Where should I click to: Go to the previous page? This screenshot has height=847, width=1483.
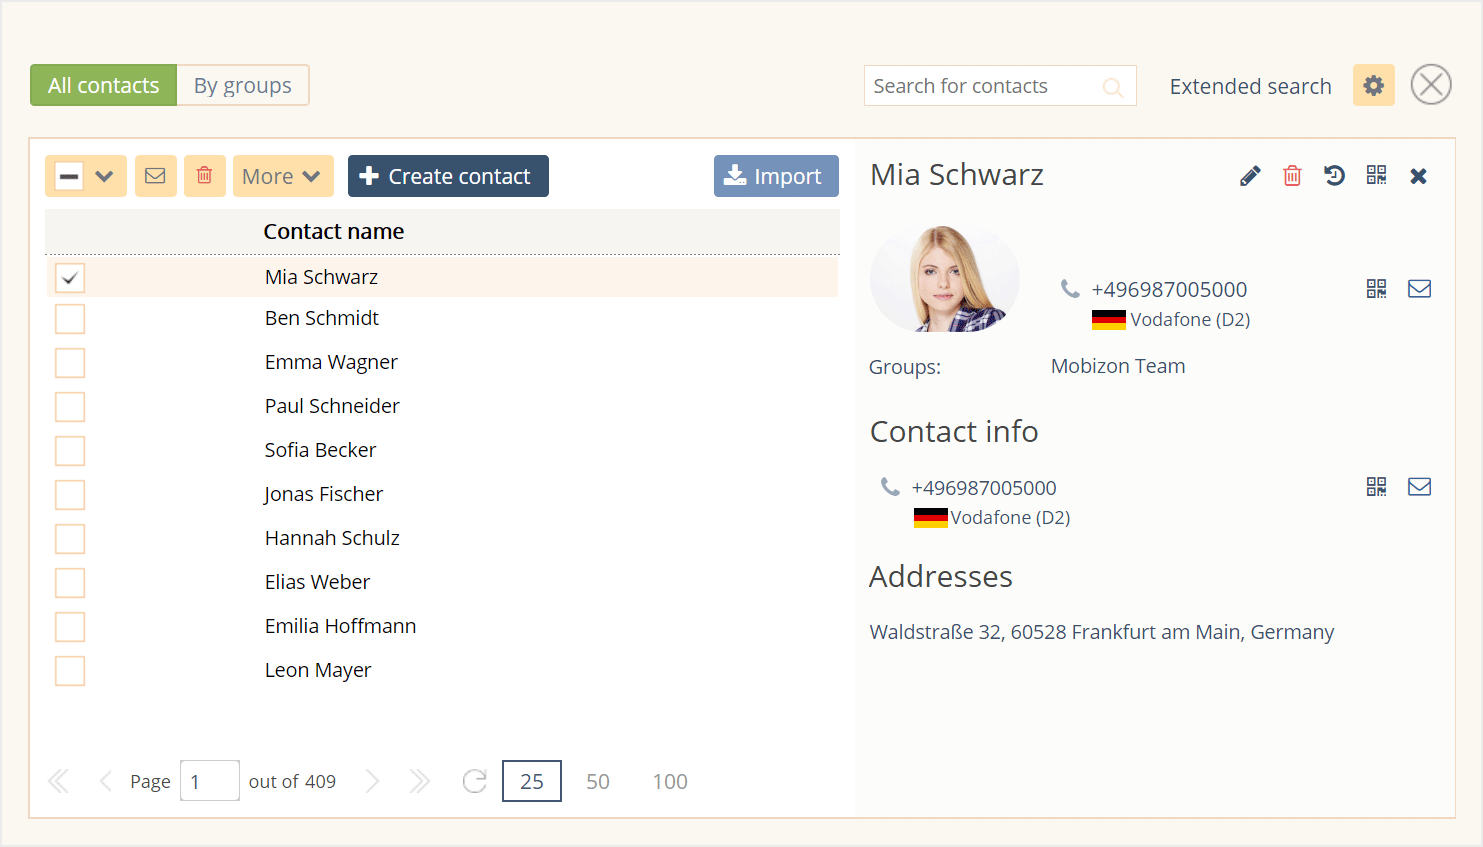tap(105, 781)
